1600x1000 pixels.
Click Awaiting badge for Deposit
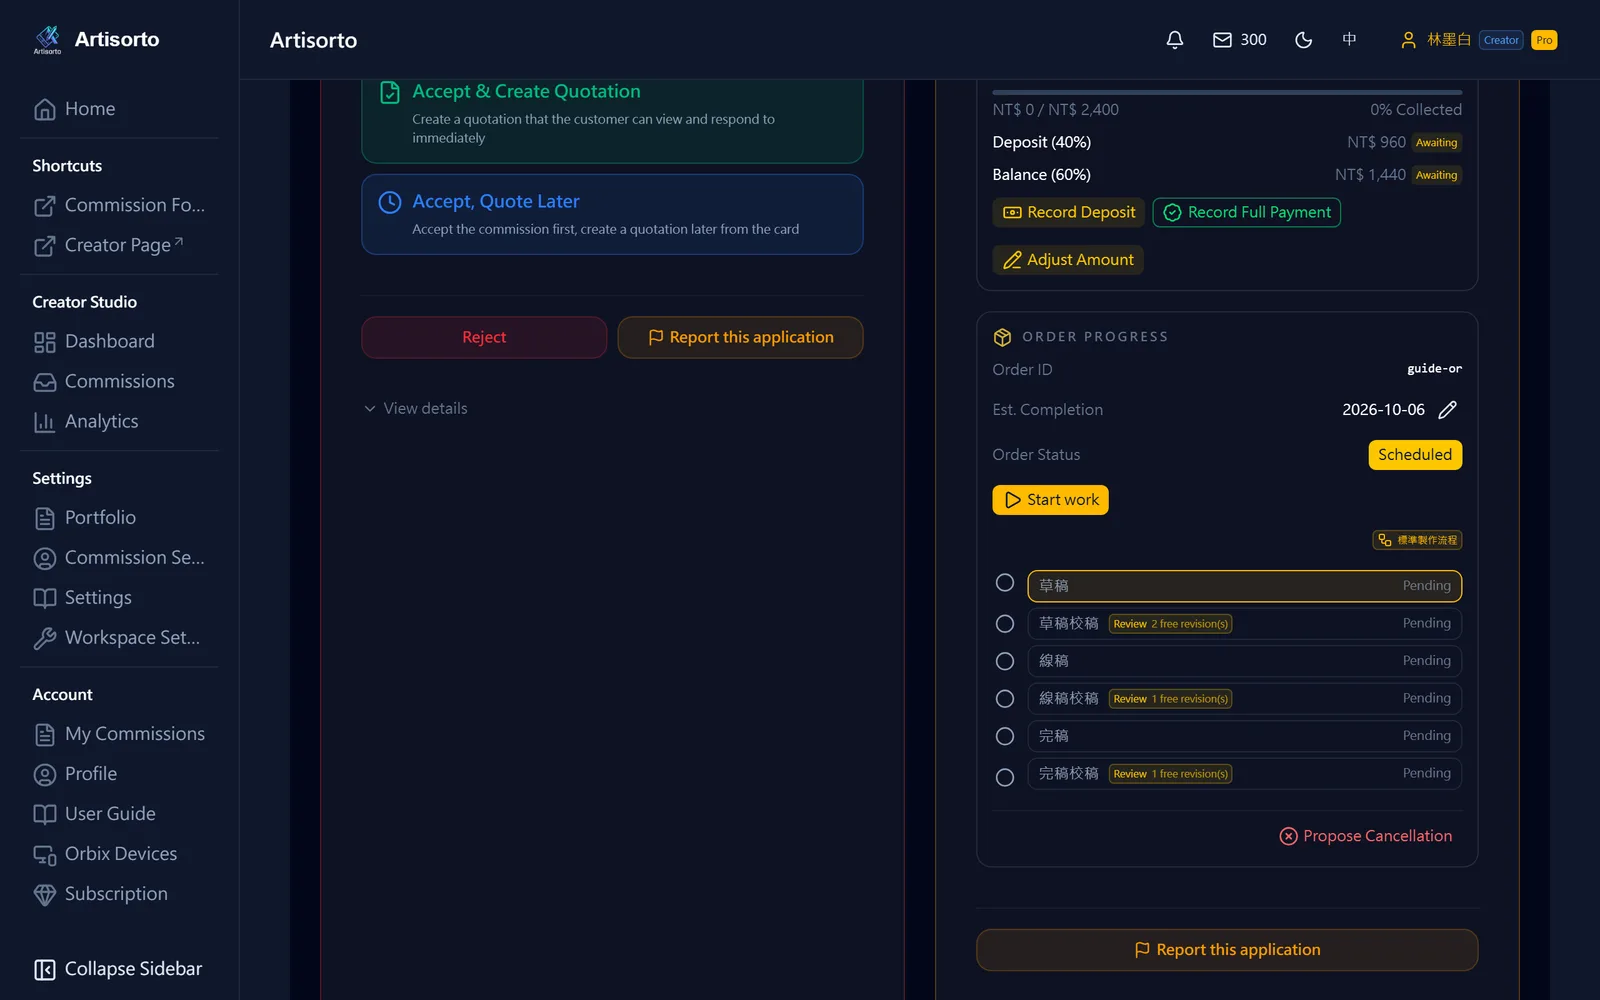pyautogui.click(x=1437, y=143)
